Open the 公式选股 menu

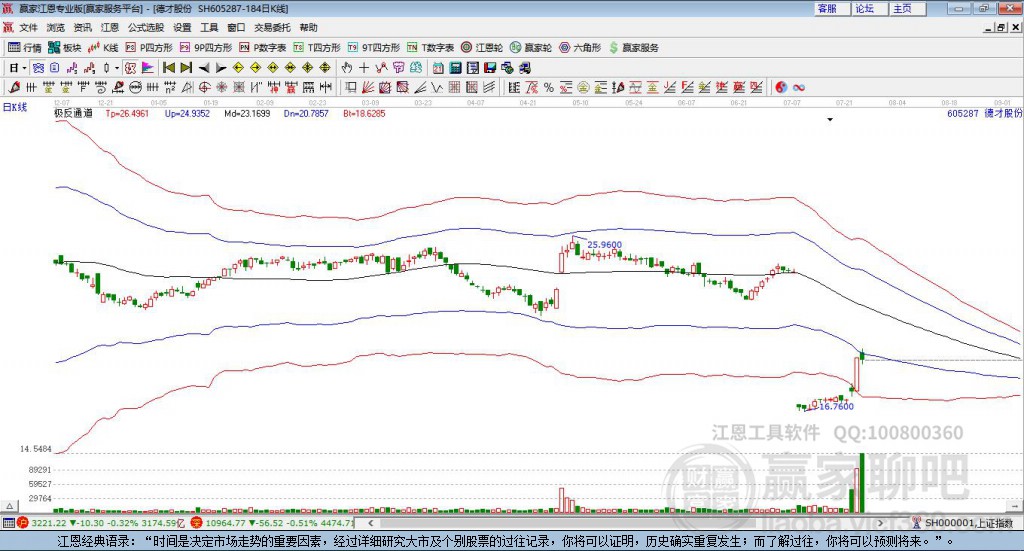146,27
